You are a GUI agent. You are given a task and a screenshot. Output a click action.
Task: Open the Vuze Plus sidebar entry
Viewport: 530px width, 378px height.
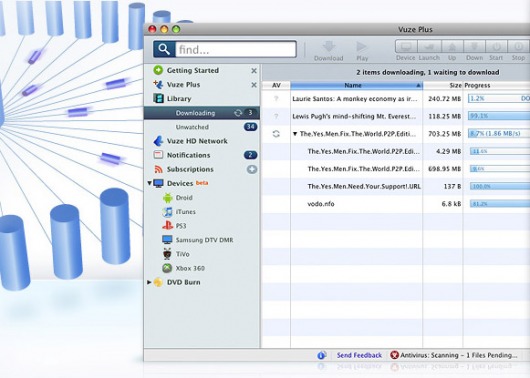coord(183,85)
